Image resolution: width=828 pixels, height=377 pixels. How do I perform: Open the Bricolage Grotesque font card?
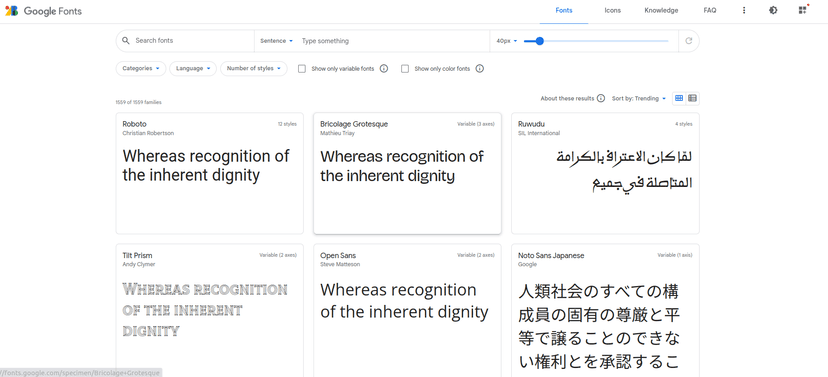[x=407, y=173]
